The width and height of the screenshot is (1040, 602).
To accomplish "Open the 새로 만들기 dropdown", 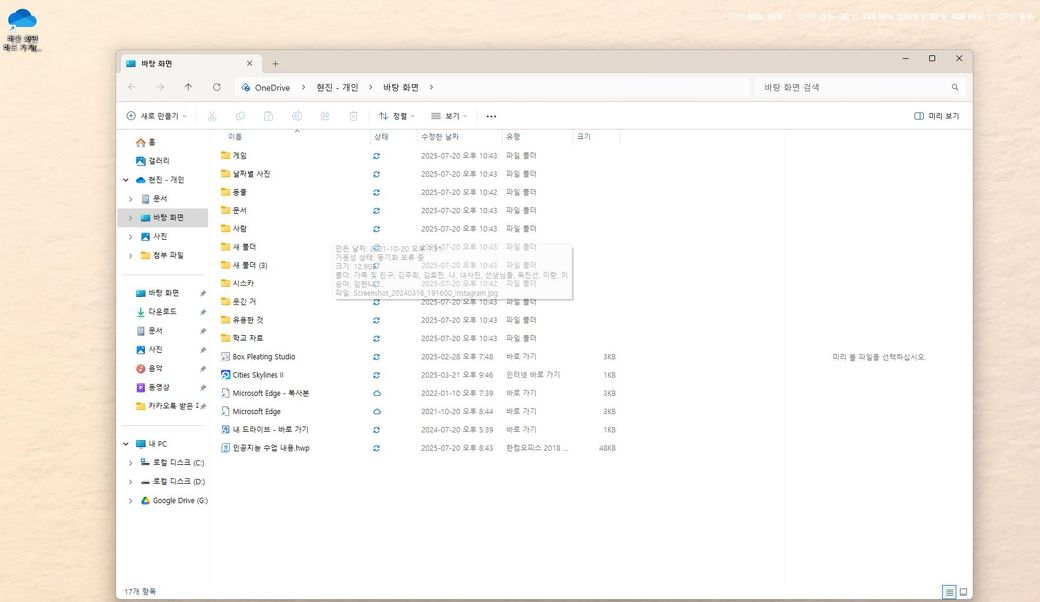I will 157,116.
